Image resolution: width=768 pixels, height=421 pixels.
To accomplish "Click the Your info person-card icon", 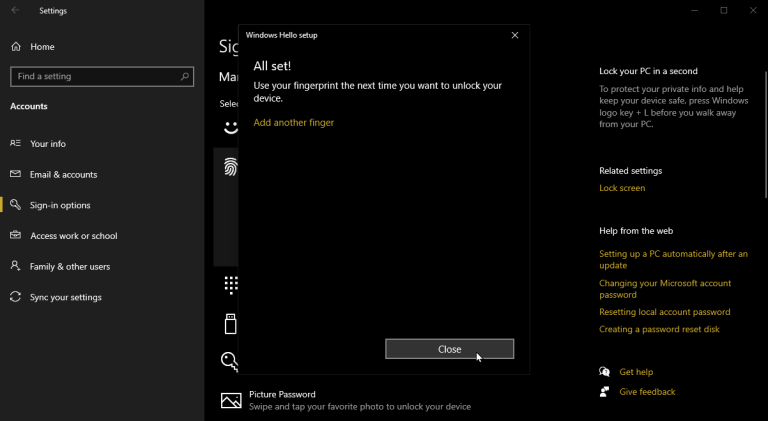I will coord(16,143).
